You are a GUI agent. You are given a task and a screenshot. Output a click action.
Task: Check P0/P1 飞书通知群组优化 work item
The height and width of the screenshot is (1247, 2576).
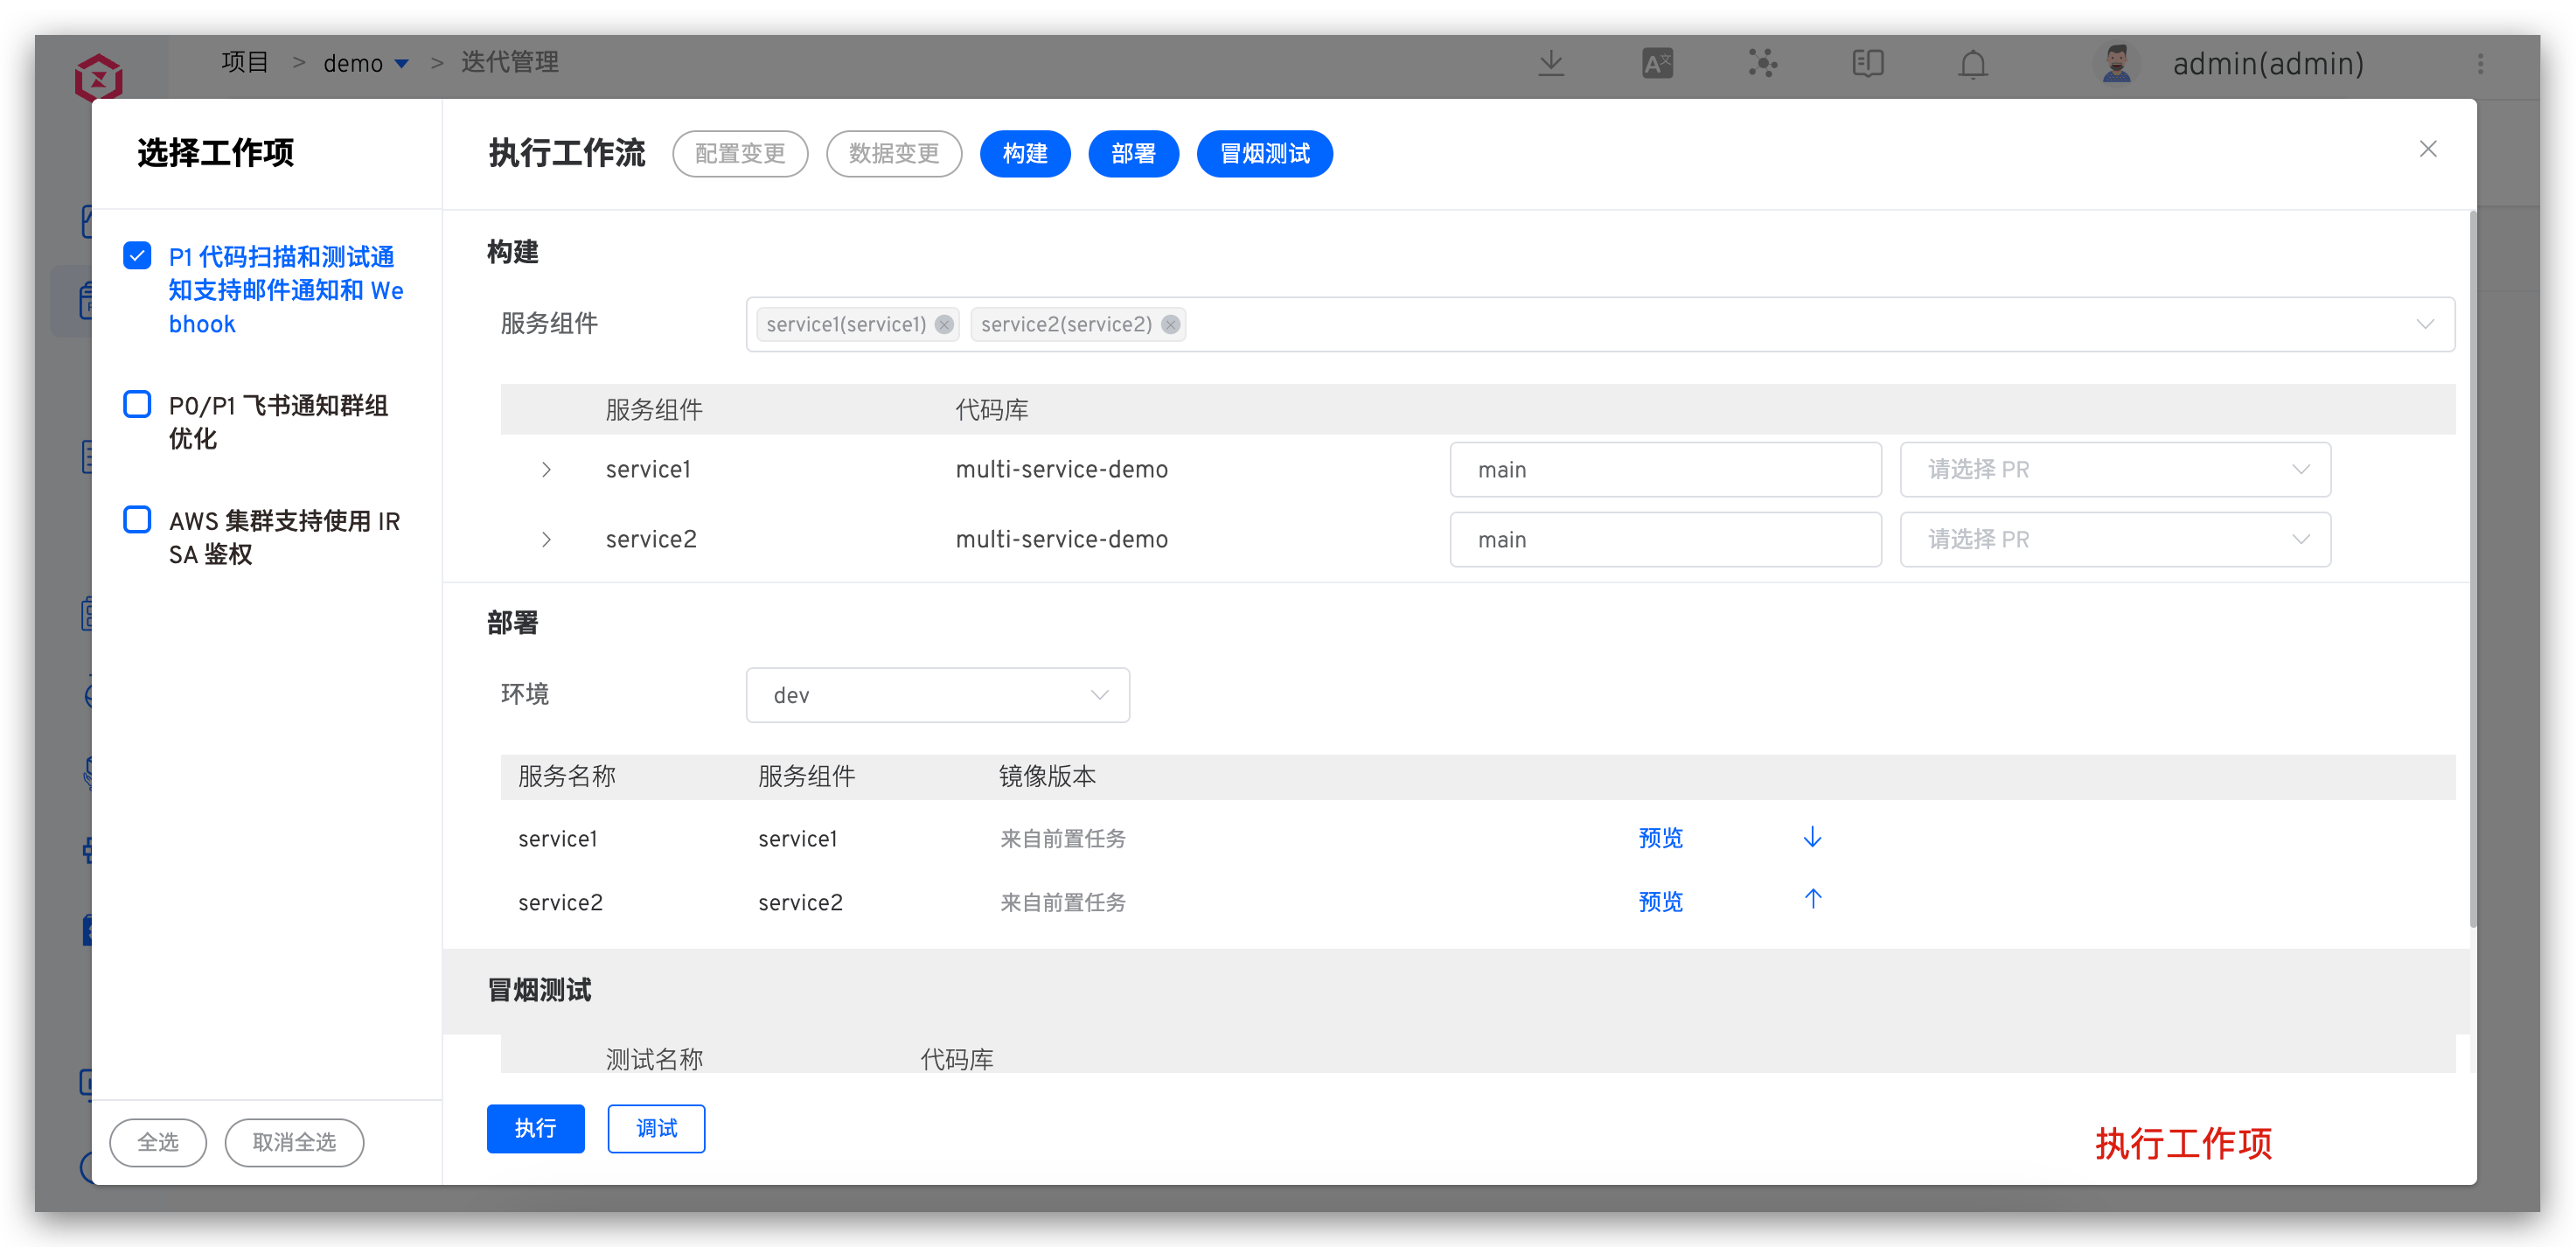[x=137, y=404]
